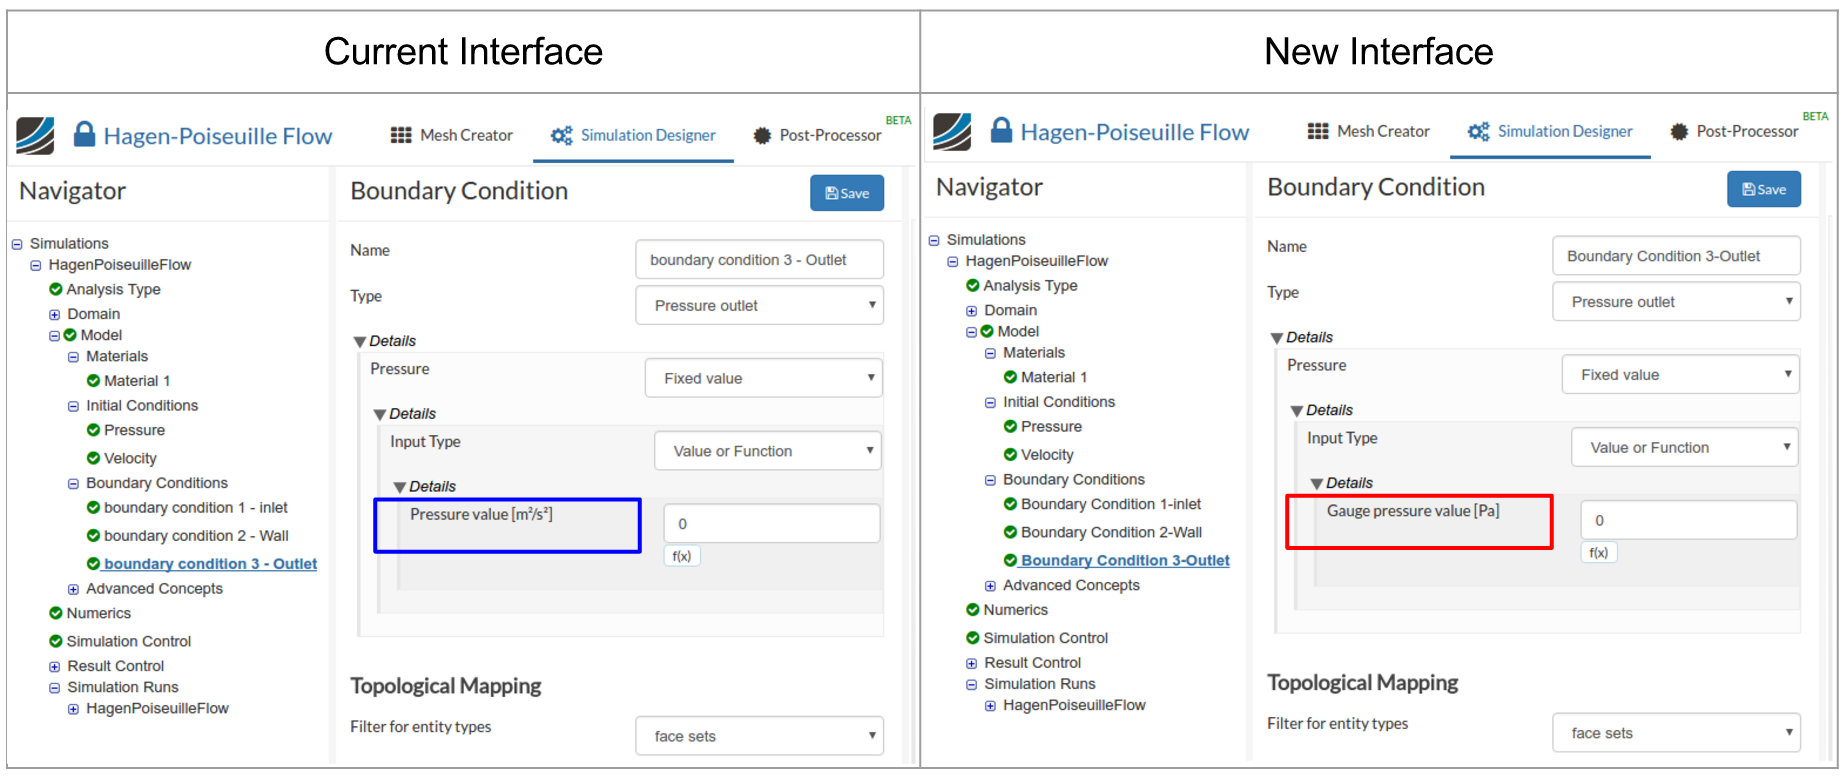
Task: Expand the Advanced Concepts node in New Interface
Action: tap(990, 586)
